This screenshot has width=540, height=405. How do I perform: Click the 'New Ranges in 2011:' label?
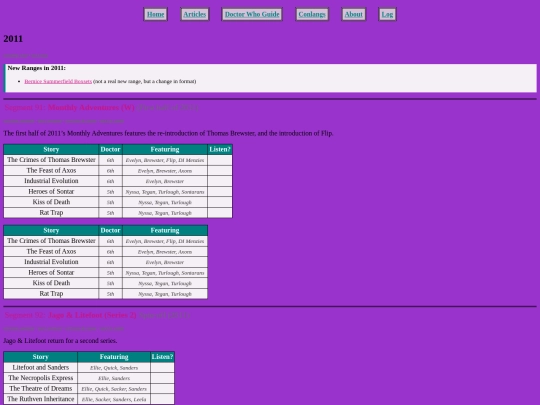[37, 68]
